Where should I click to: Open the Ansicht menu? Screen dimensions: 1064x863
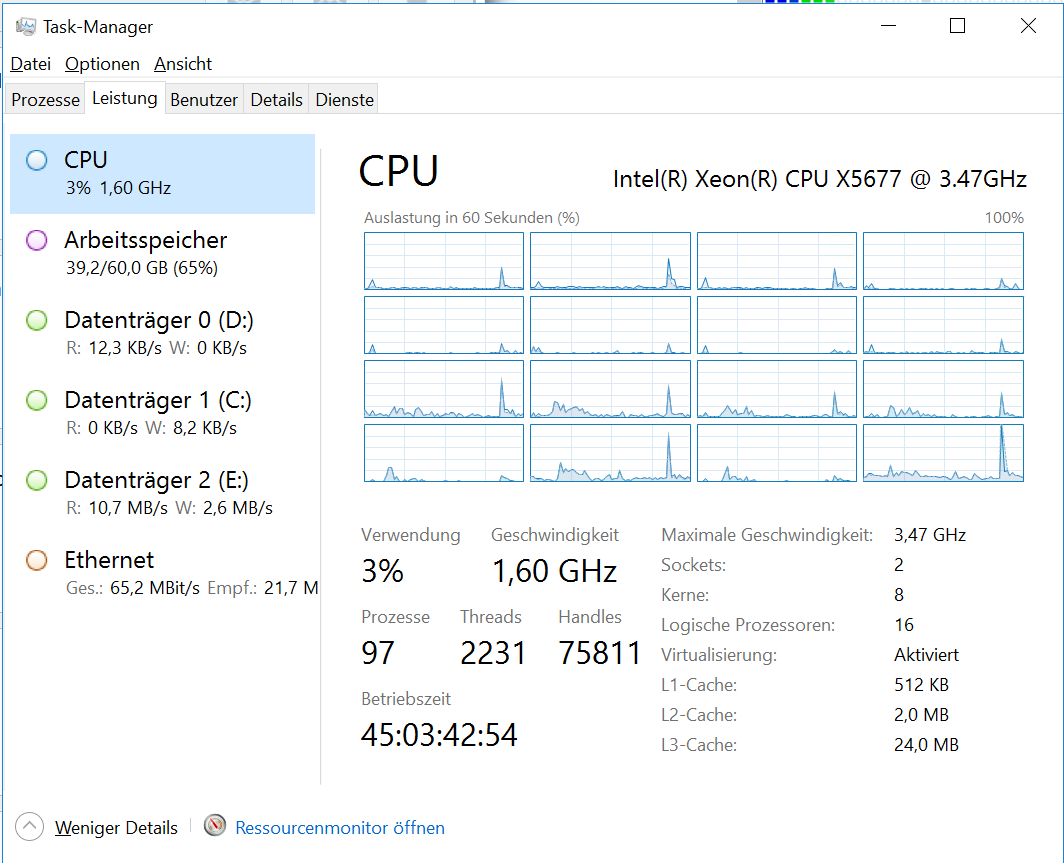(x=183, y=64)
